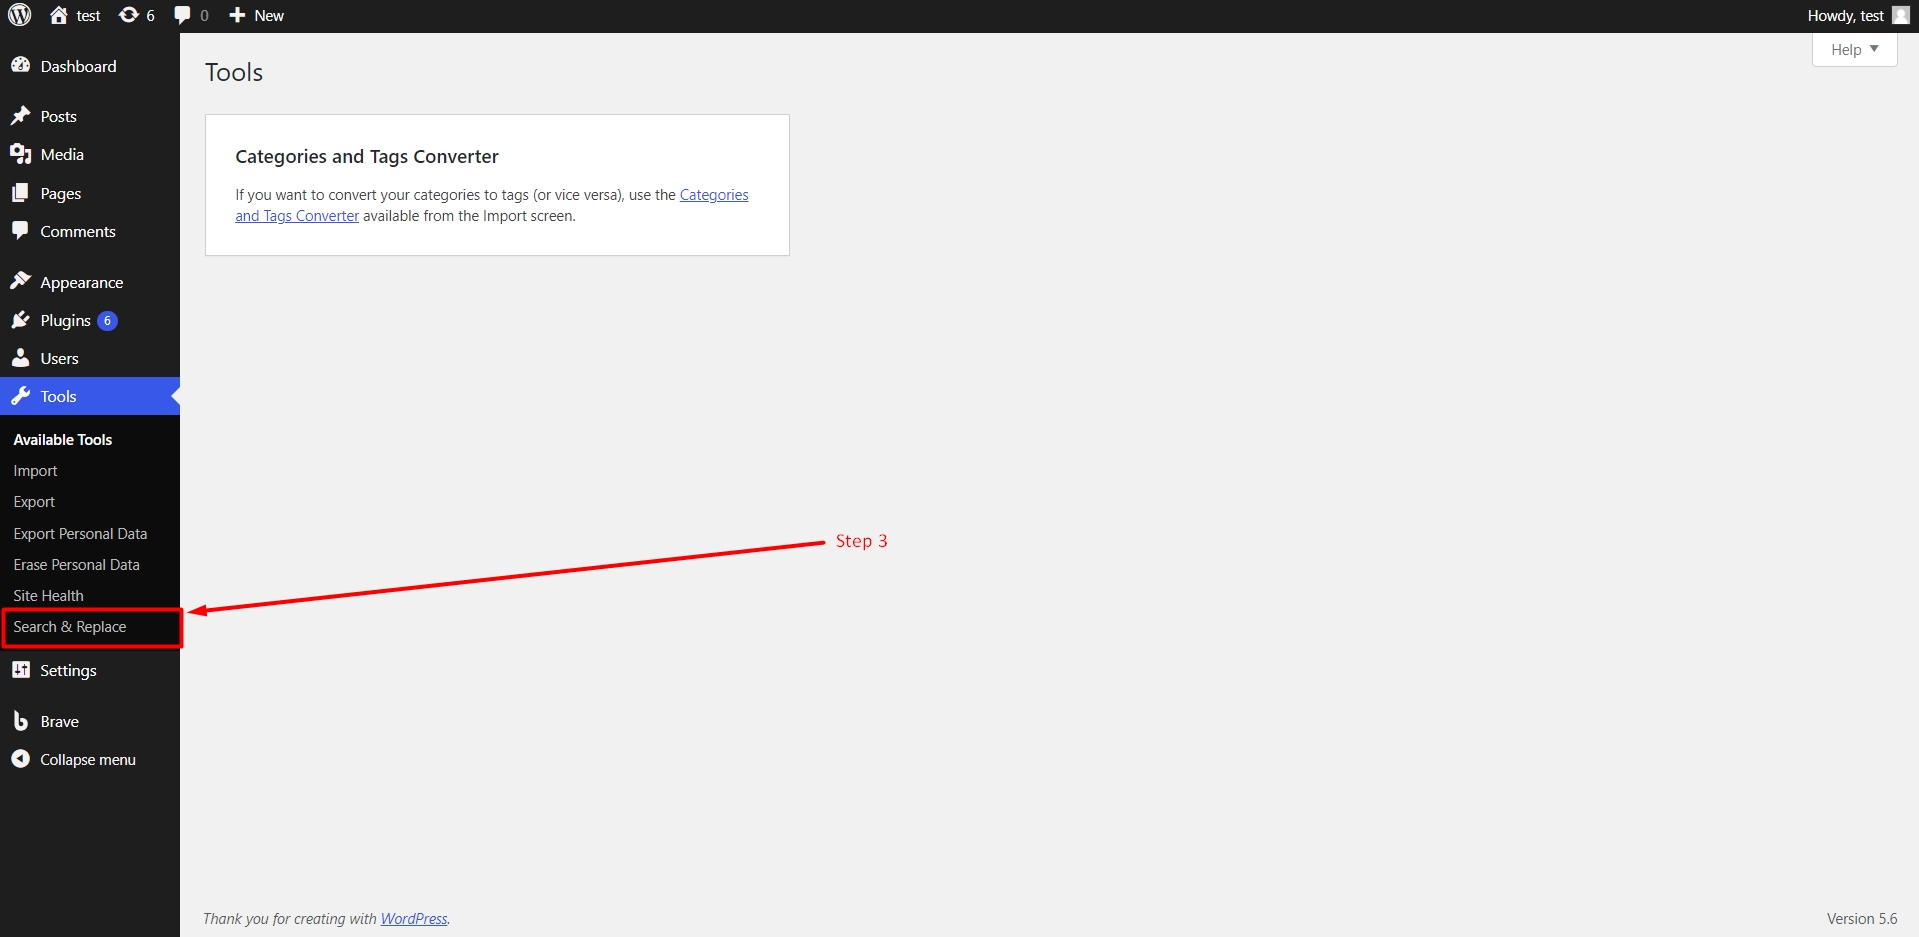This screenshot has width=1919, height=937.
Task: Open the WordPress footer link
Action: click(414, 918)
